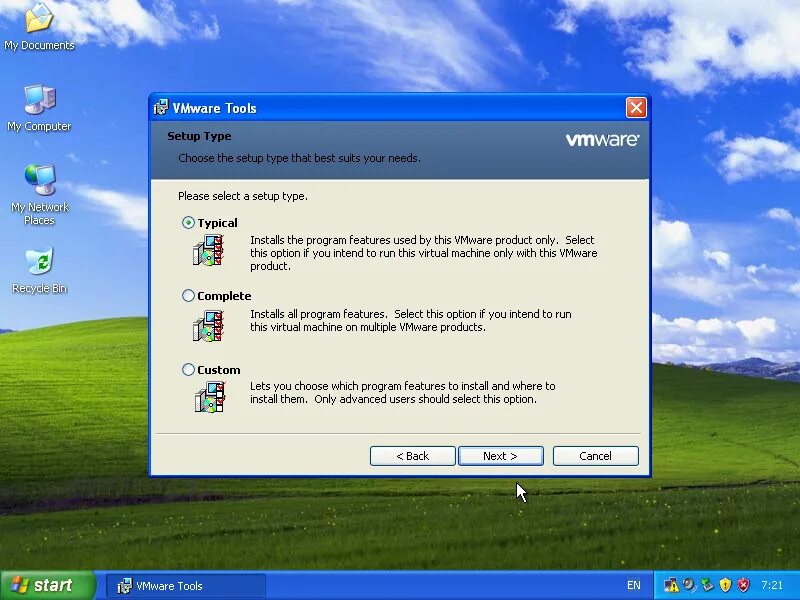Click the 'Installs the program features used' description

click(x=423, y=253)
